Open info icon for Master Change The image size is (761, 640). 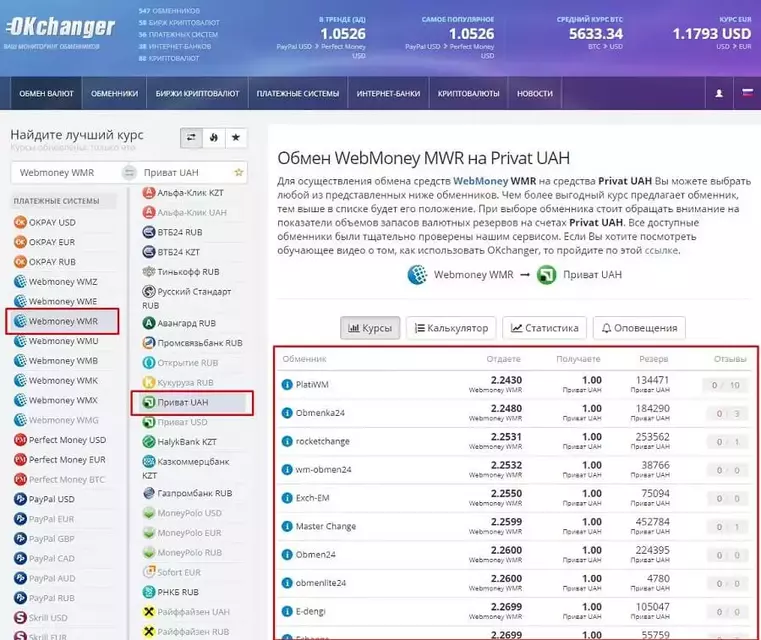(287, 526)
